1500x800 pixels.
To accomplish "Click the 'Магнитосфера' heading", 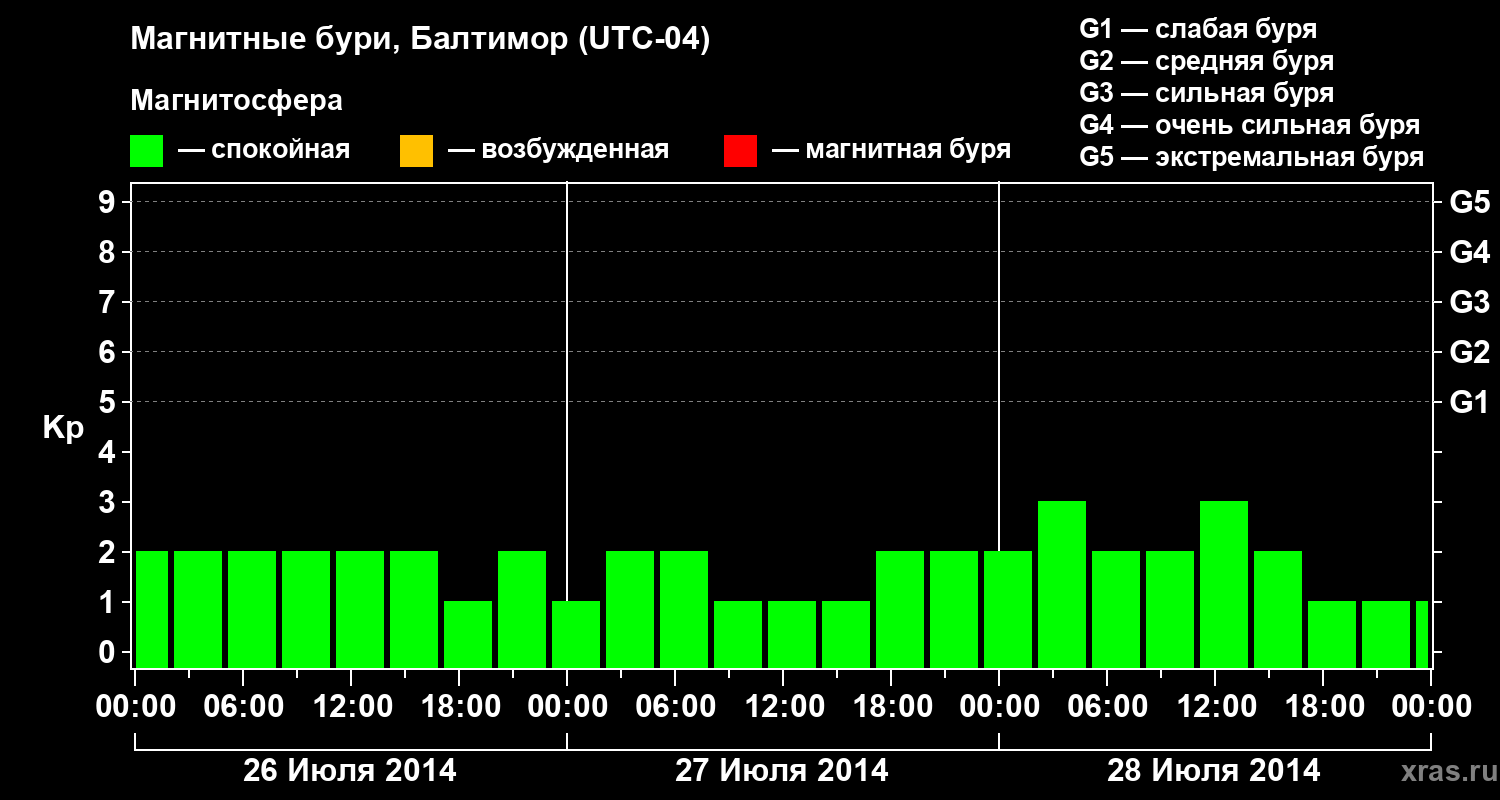I will 236,101.
